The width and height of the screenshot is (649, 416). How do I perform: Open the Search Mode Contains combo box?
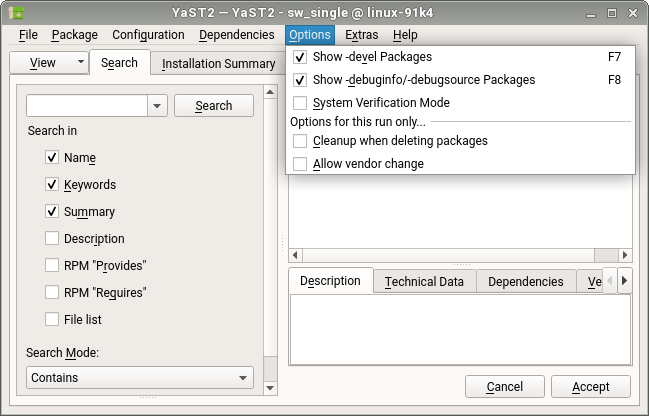click(139, 378)
